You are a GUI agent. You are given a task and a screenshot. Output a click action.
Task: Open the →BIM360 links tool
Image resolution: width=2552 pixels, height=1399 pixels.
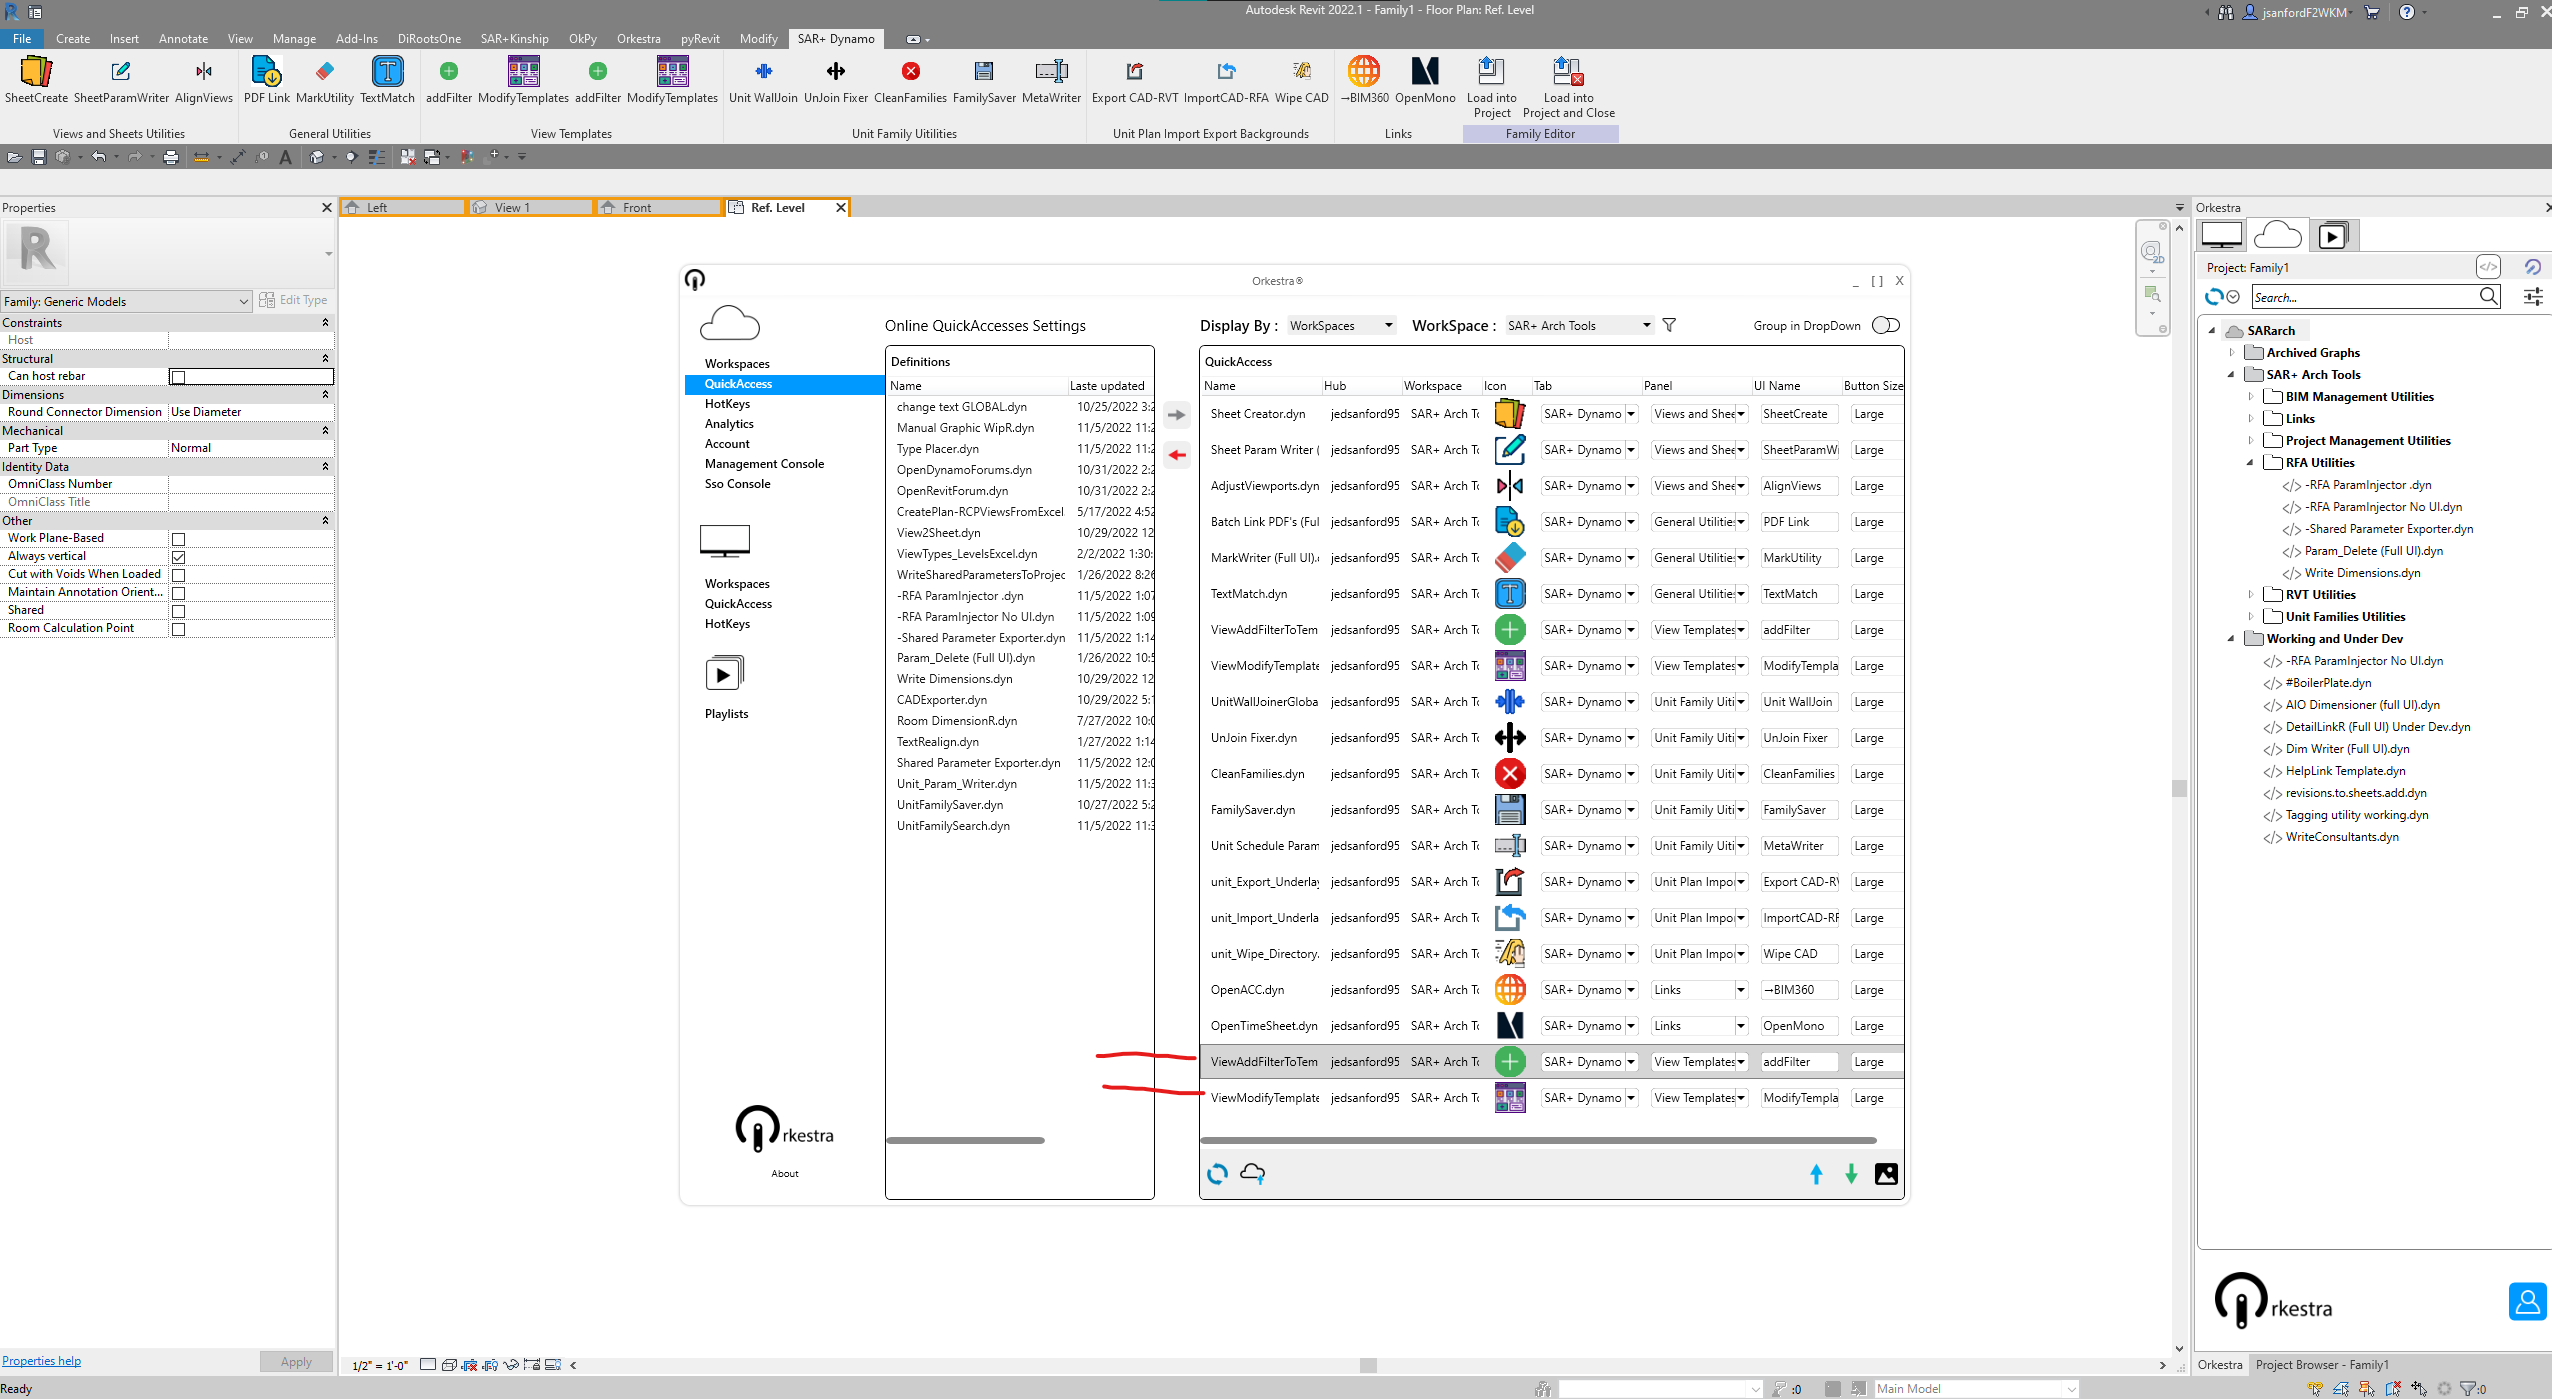click(1366, 72)
